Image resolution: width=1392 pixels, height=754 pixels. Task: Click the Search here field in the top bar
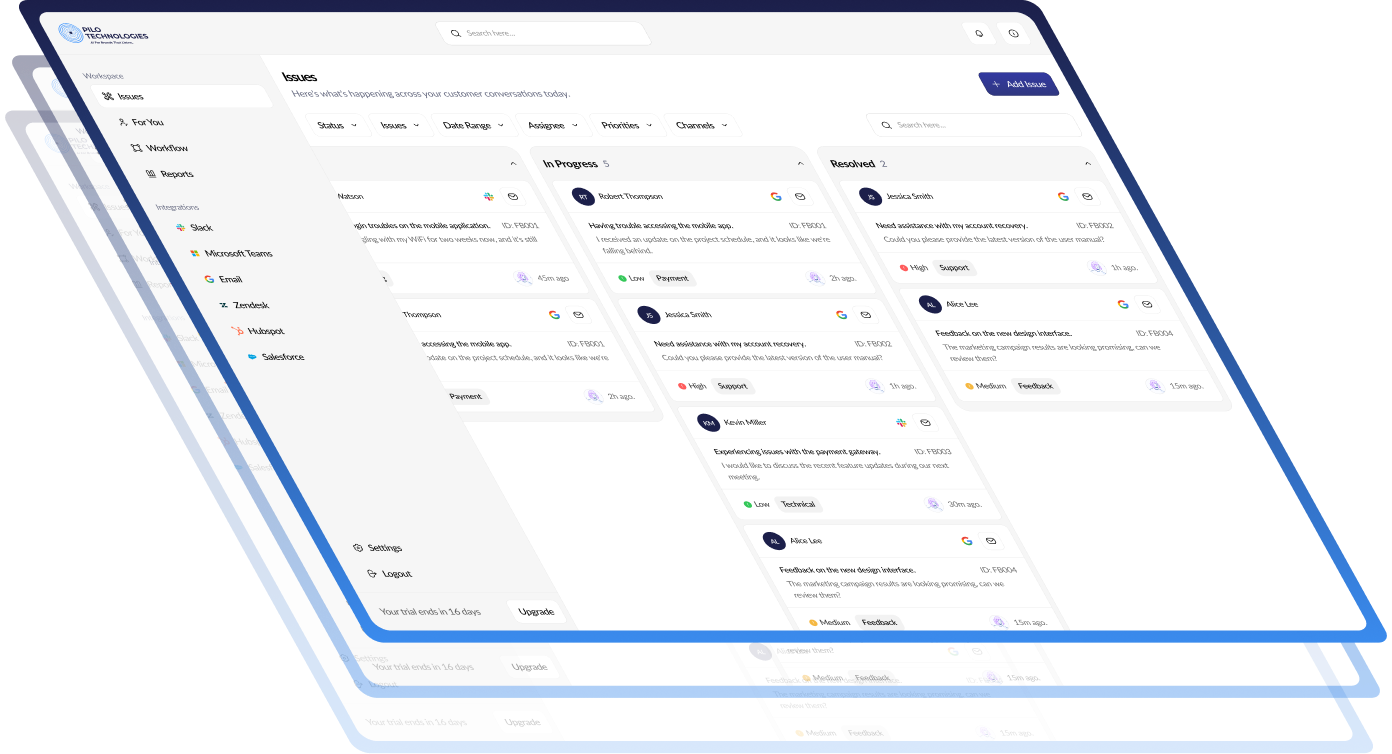[x=543, y=32]
